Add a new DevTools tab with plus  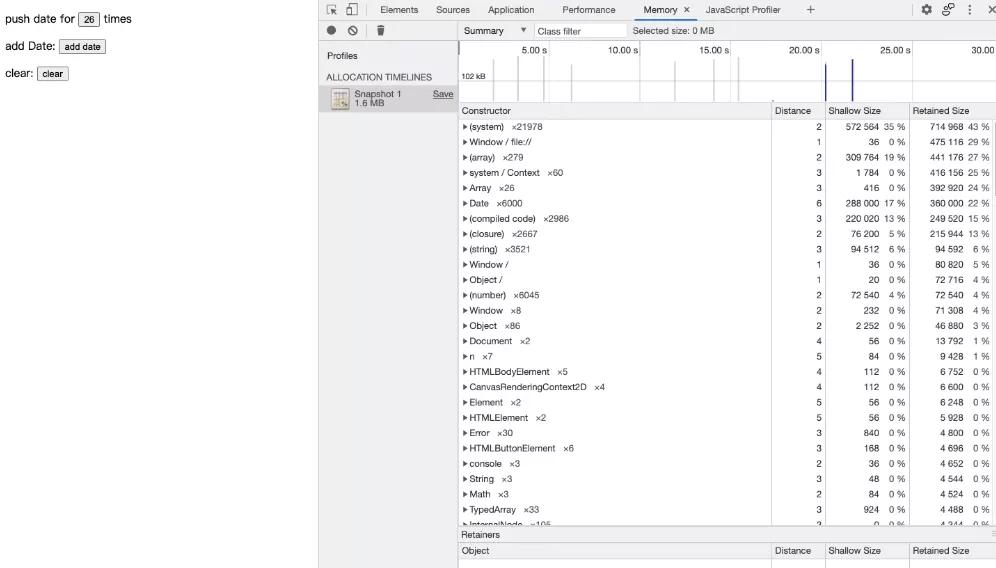pyautogui.click(x=811, y=10)
